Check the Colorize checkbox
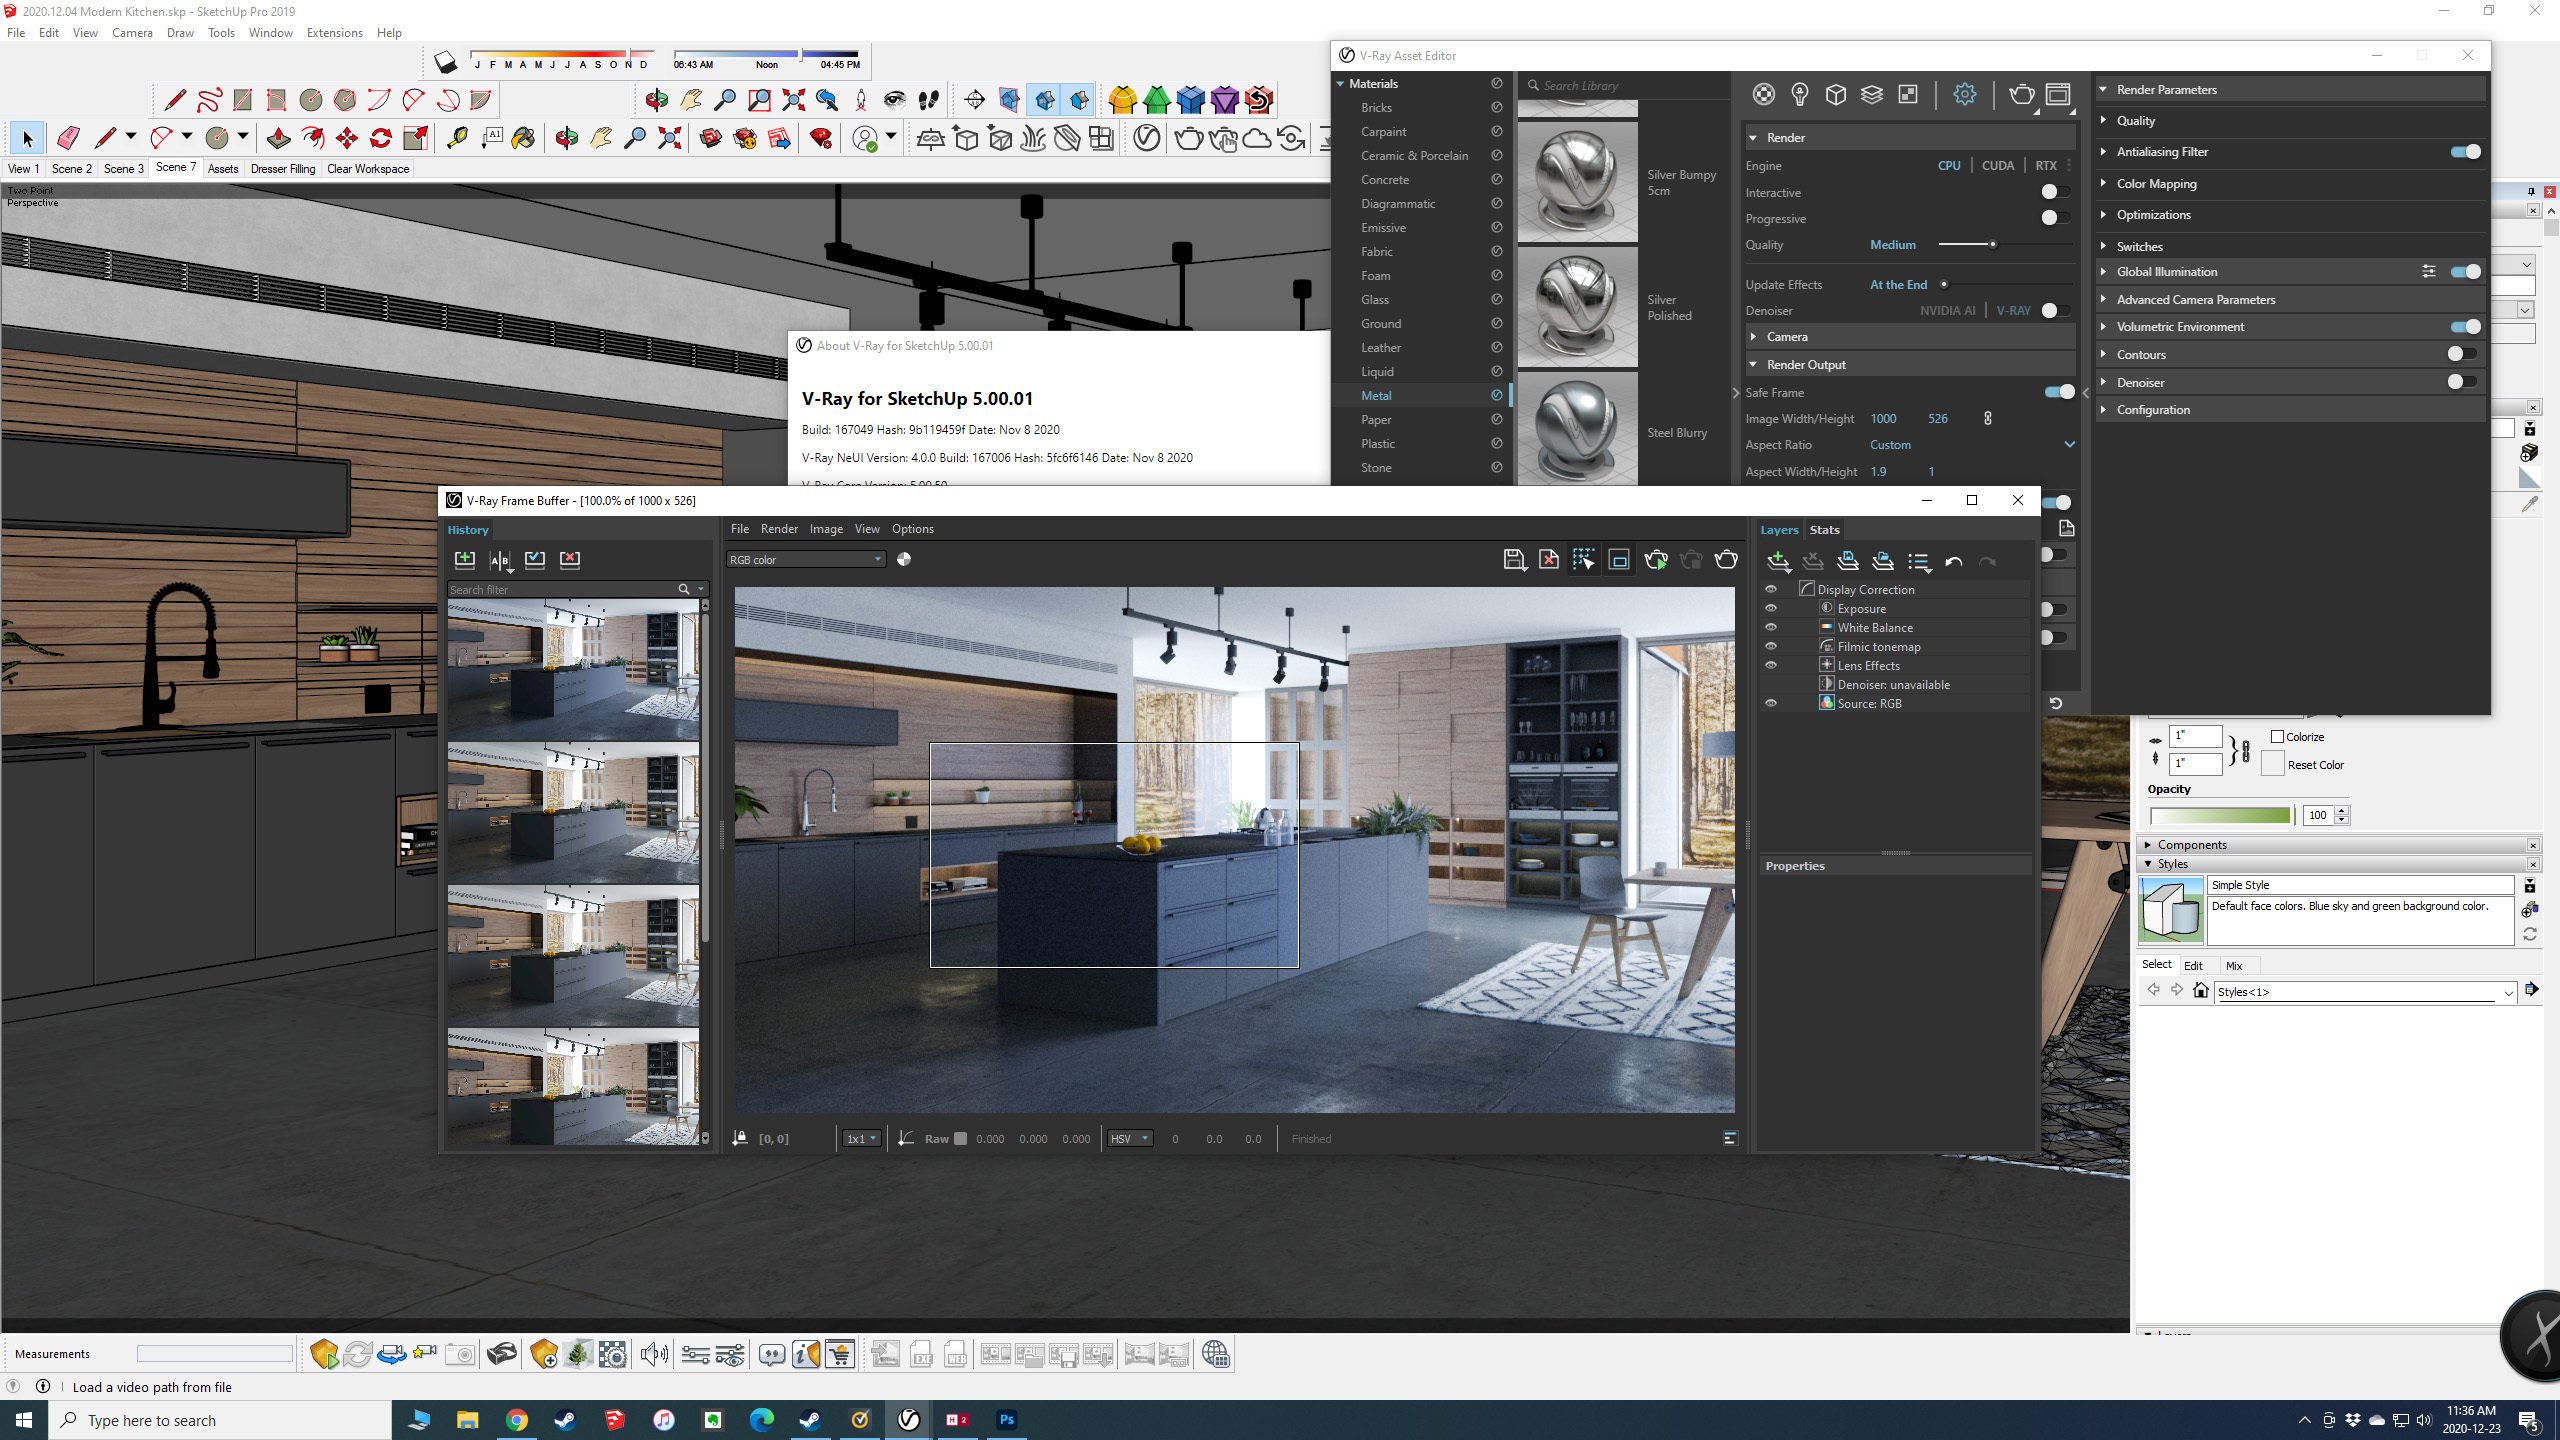This screenshot has height=1440, width=2560. click(x=2277, y=737)
